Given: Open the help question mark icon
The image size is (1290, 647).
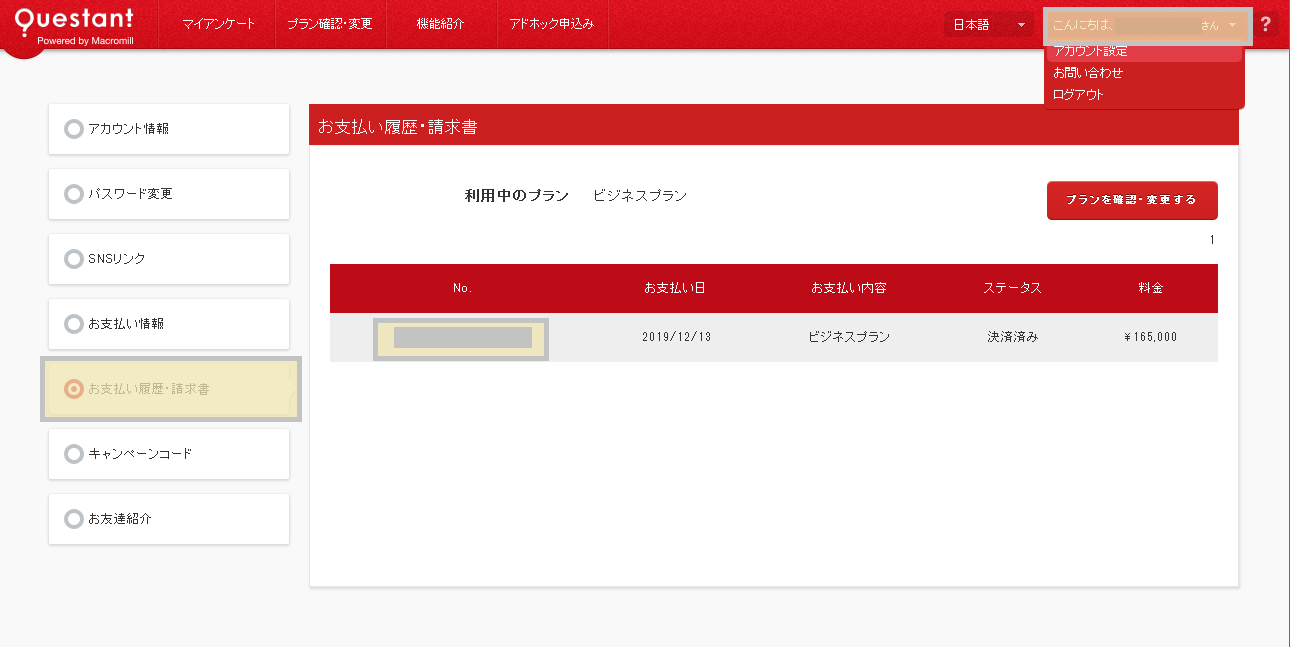Looking at the screenshot, I should coord(1266,25).
